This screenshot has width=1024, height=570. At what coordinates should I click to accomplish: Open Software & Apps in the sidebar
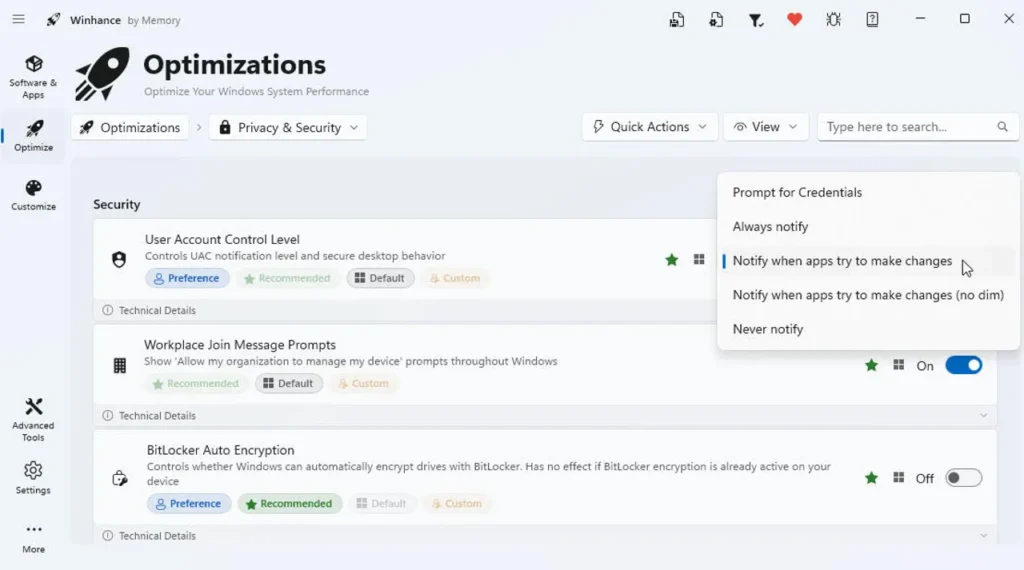33,77
